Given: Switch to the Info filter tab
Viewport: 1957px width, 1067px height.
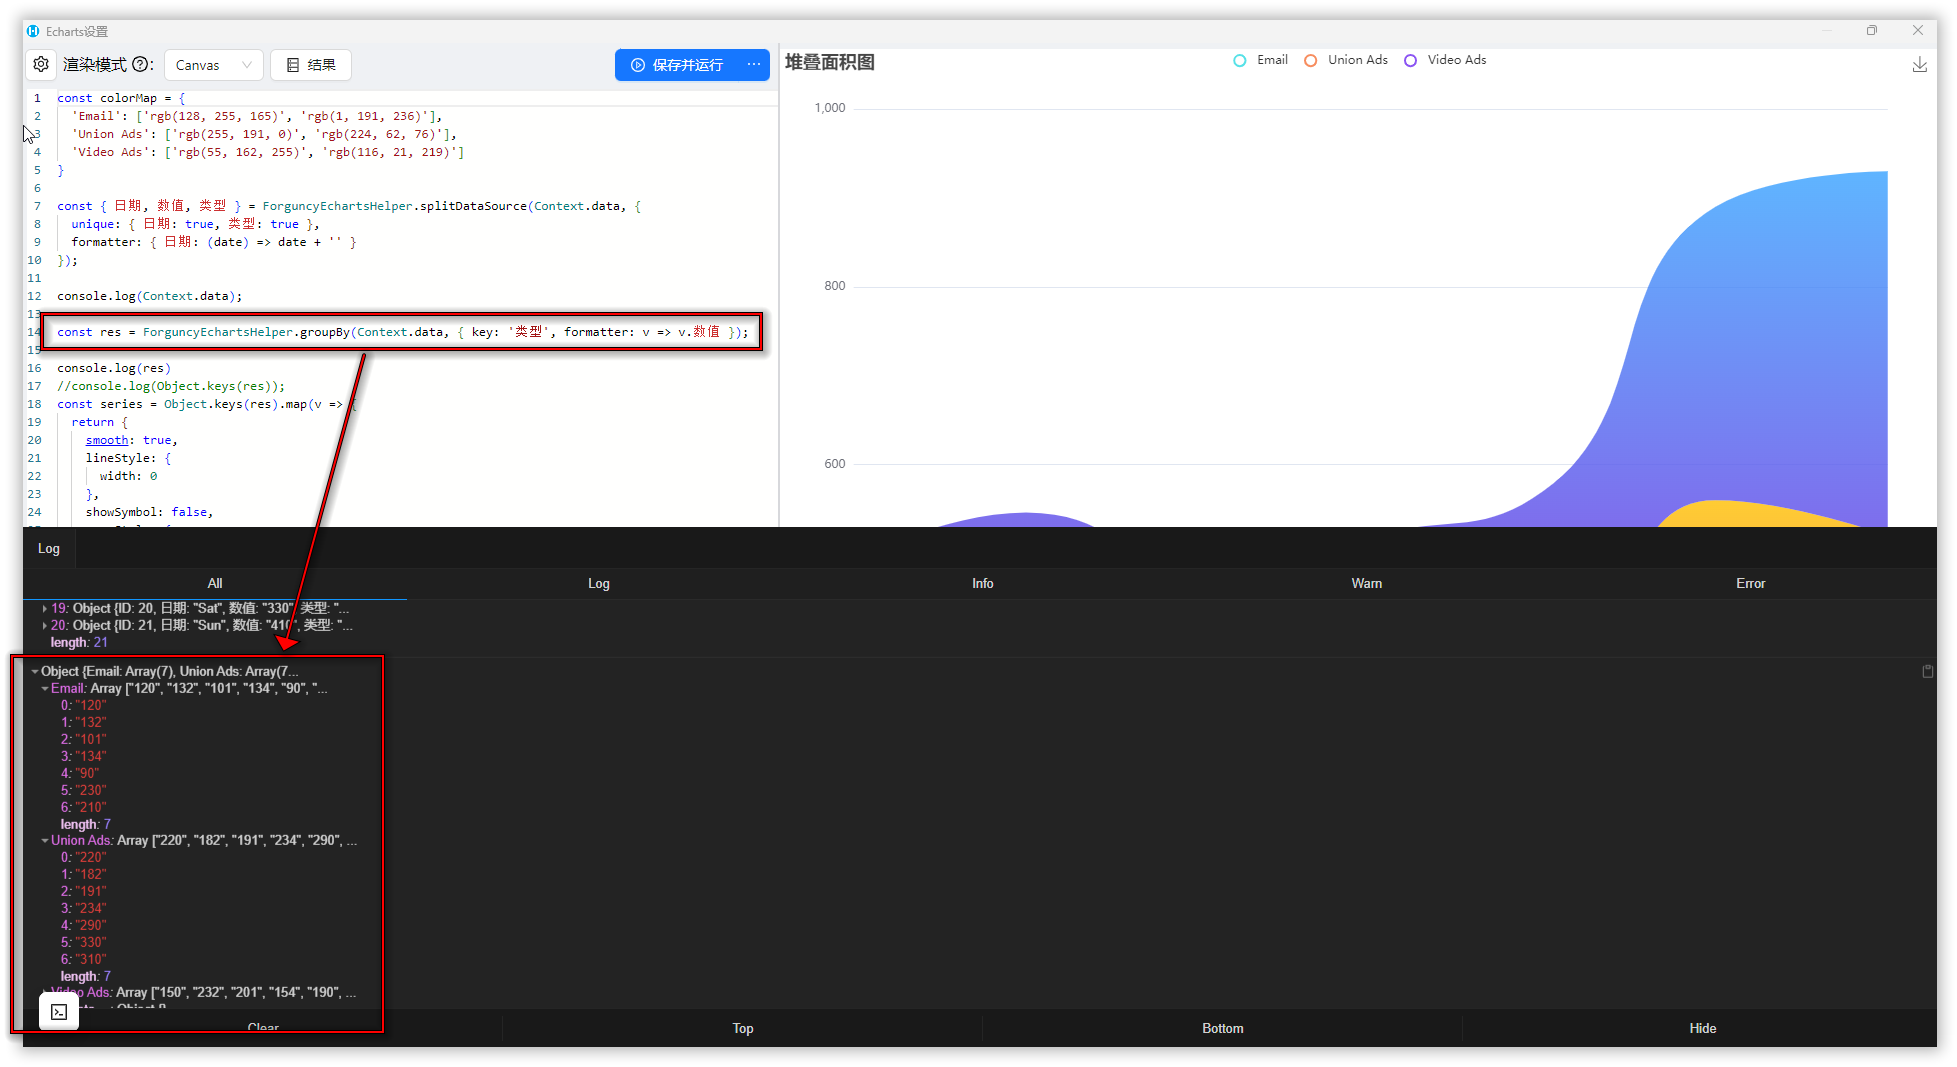Looking at the screenshot, I should tap(983, 583).
